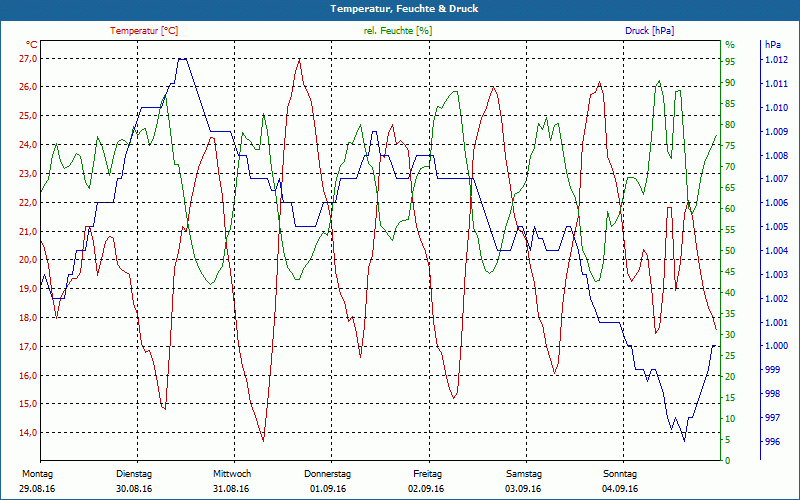Select the green 'rel. Feuchte [%]' legend label

tap(398, 31)
